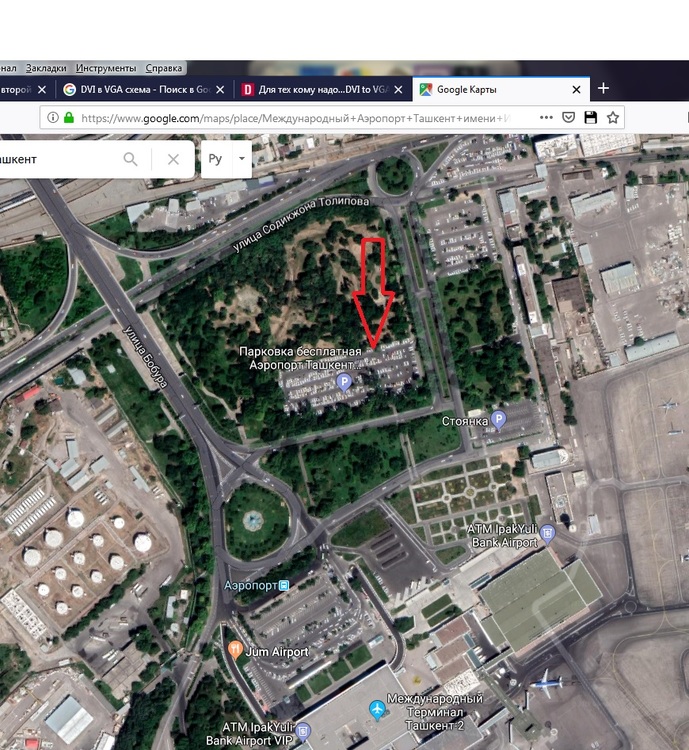This screenshot has height=750, width=689.
Task: Open the Инструменты menu
Action: (x=106, y=68)
